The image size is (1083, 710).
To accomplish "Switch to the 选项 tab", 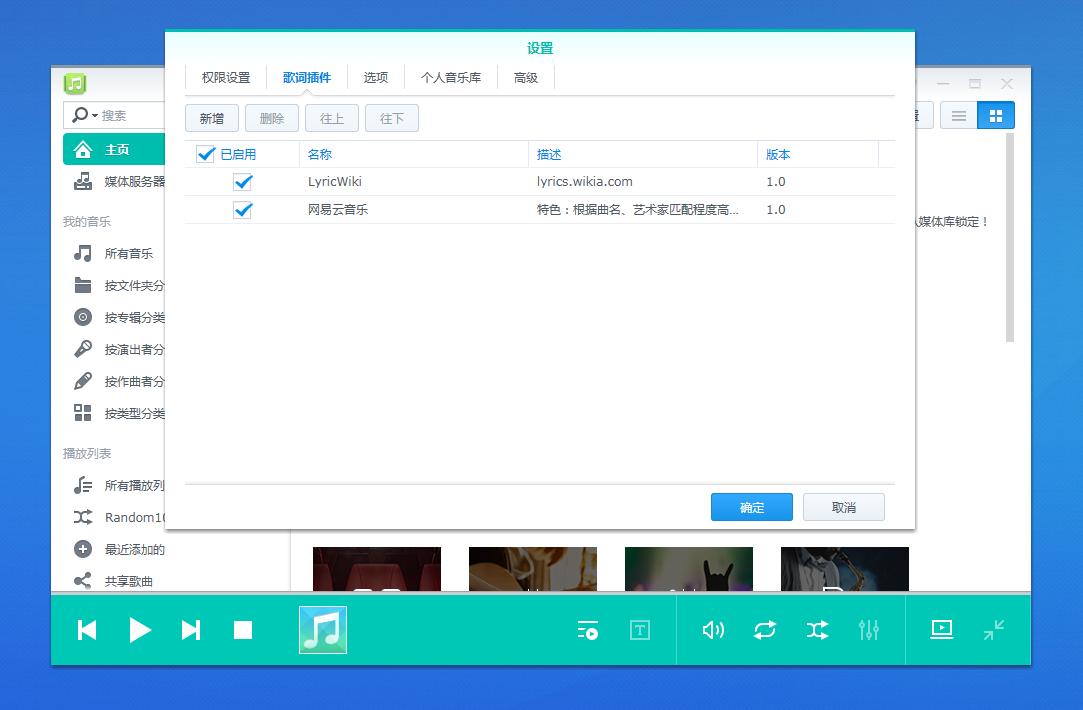I will pos(375,76).
